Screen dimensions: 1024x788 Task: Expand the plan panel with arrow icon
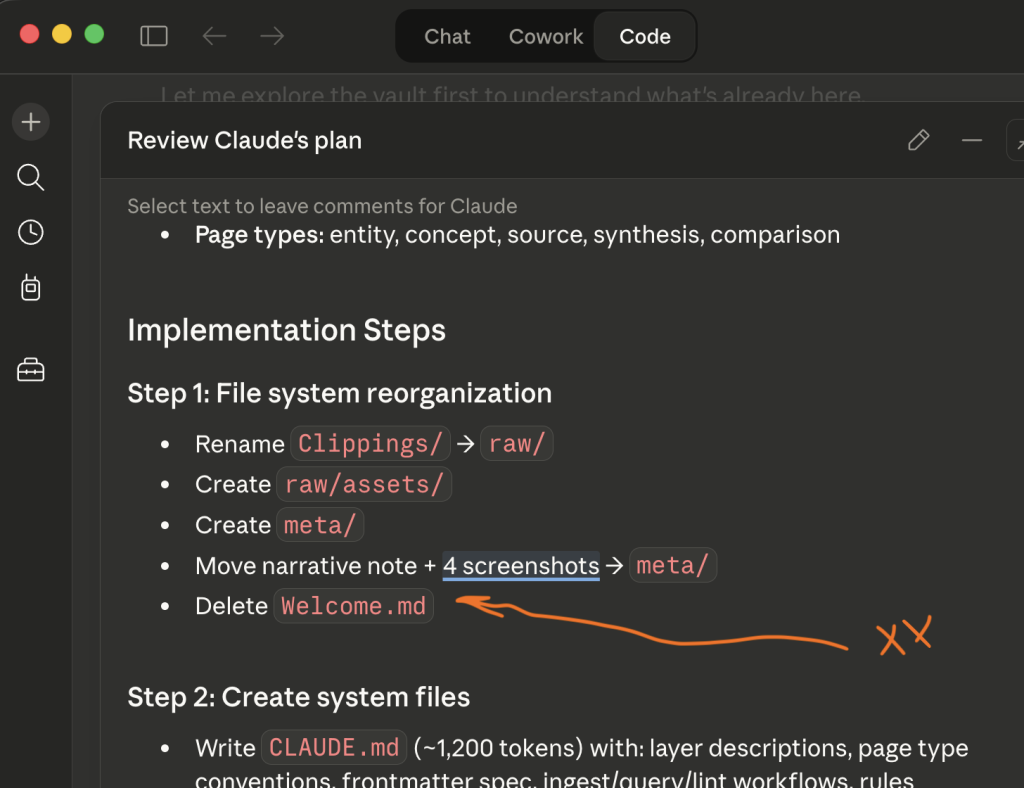tap(1017, 141)
